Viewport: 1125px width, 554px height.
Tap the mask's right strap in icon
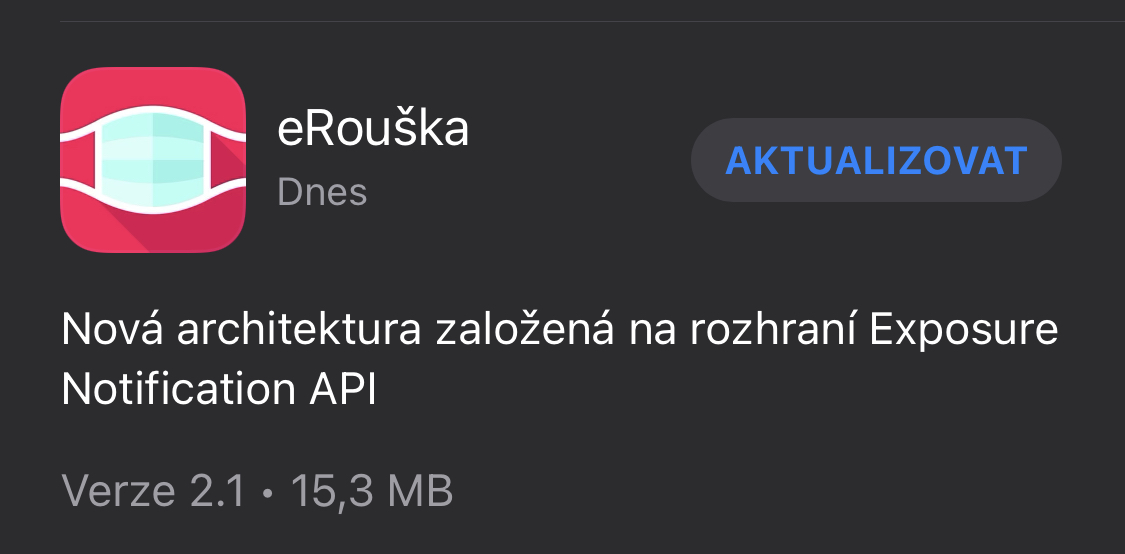pos(229,160)
